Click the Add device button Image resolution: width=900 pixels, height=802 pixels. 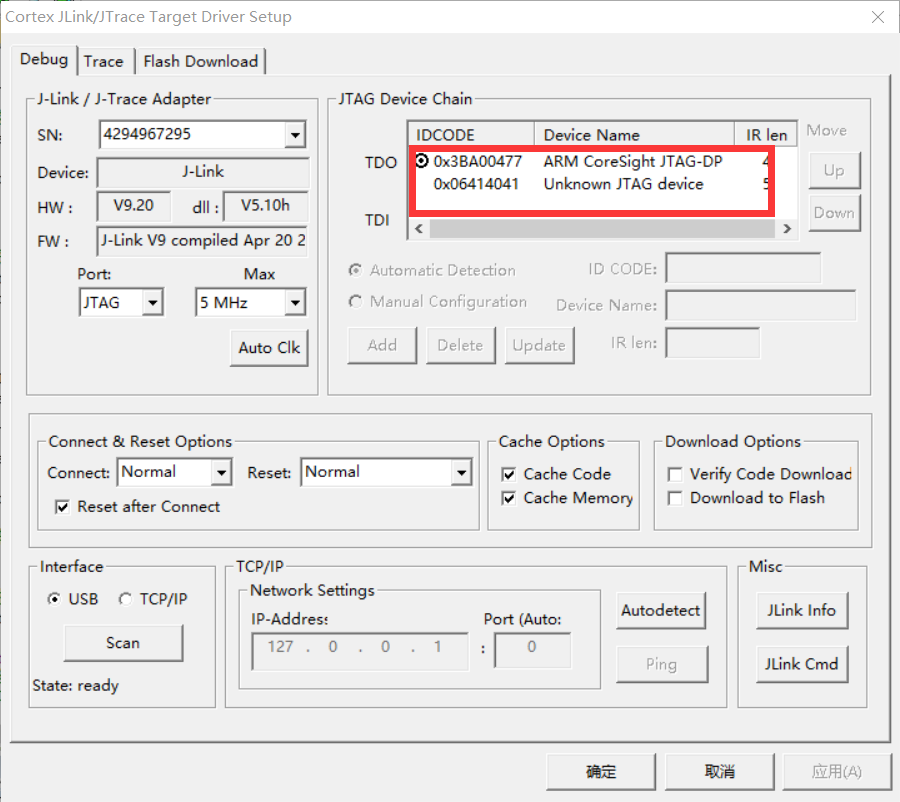(x=382, y=346)
